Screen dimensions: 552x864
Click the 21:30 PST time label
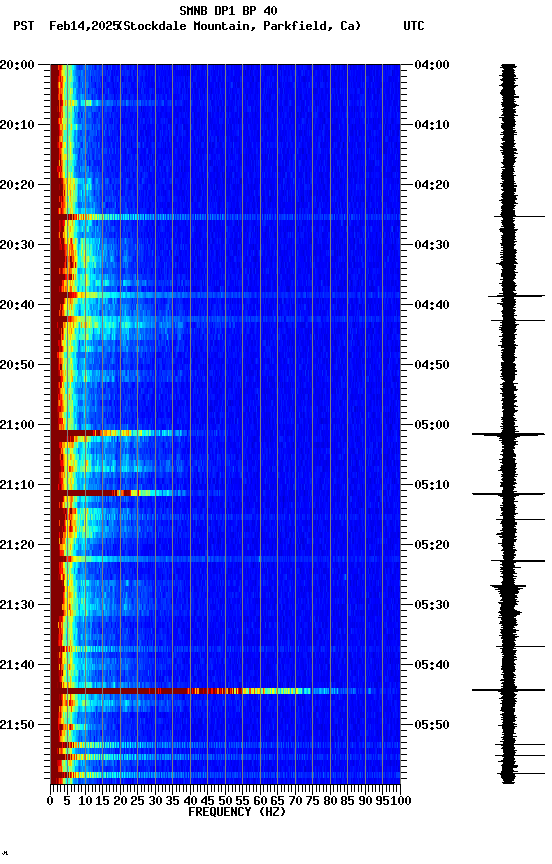tap(17, 606)
